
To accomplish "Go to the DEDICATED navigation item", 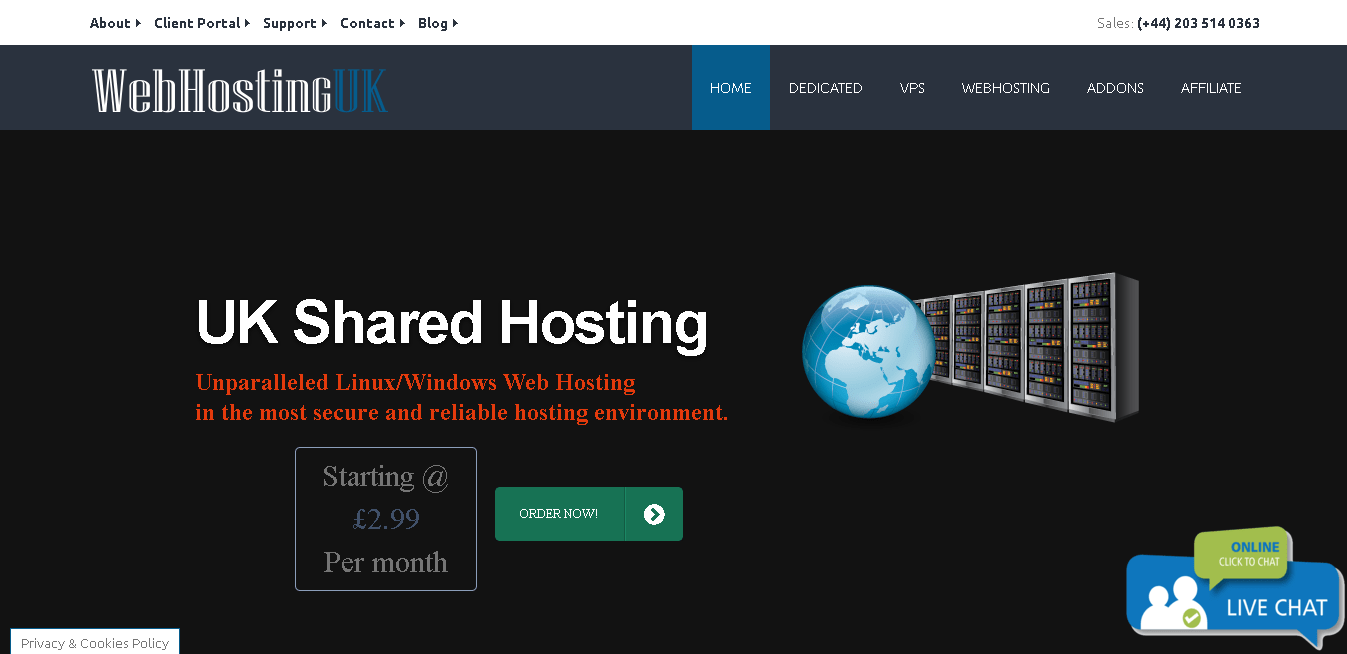I will [x=825, y=88].
